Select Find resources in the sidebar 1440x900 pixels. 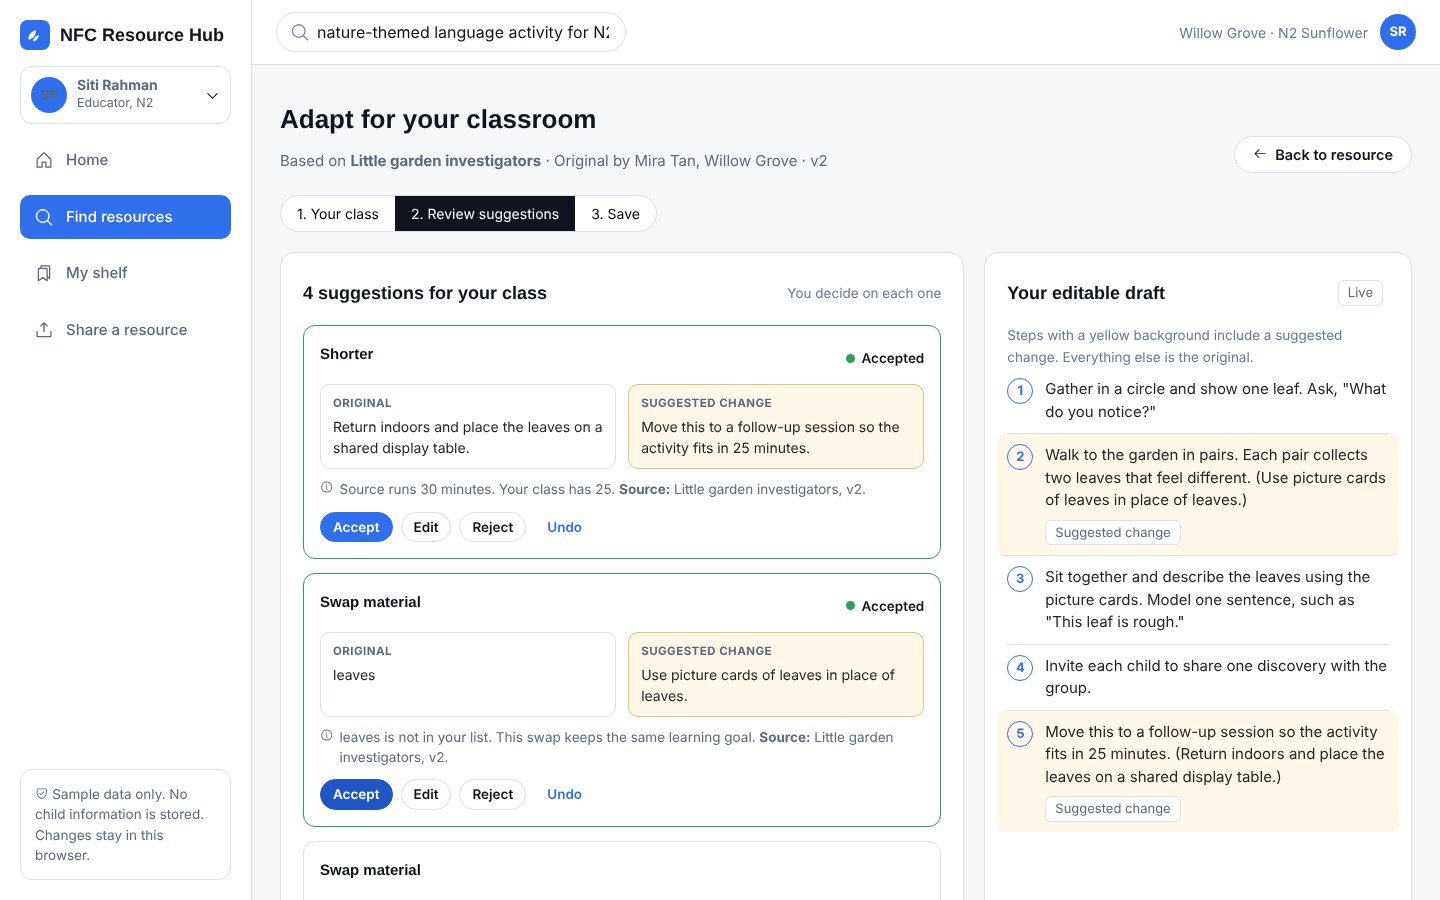[125, 217]
